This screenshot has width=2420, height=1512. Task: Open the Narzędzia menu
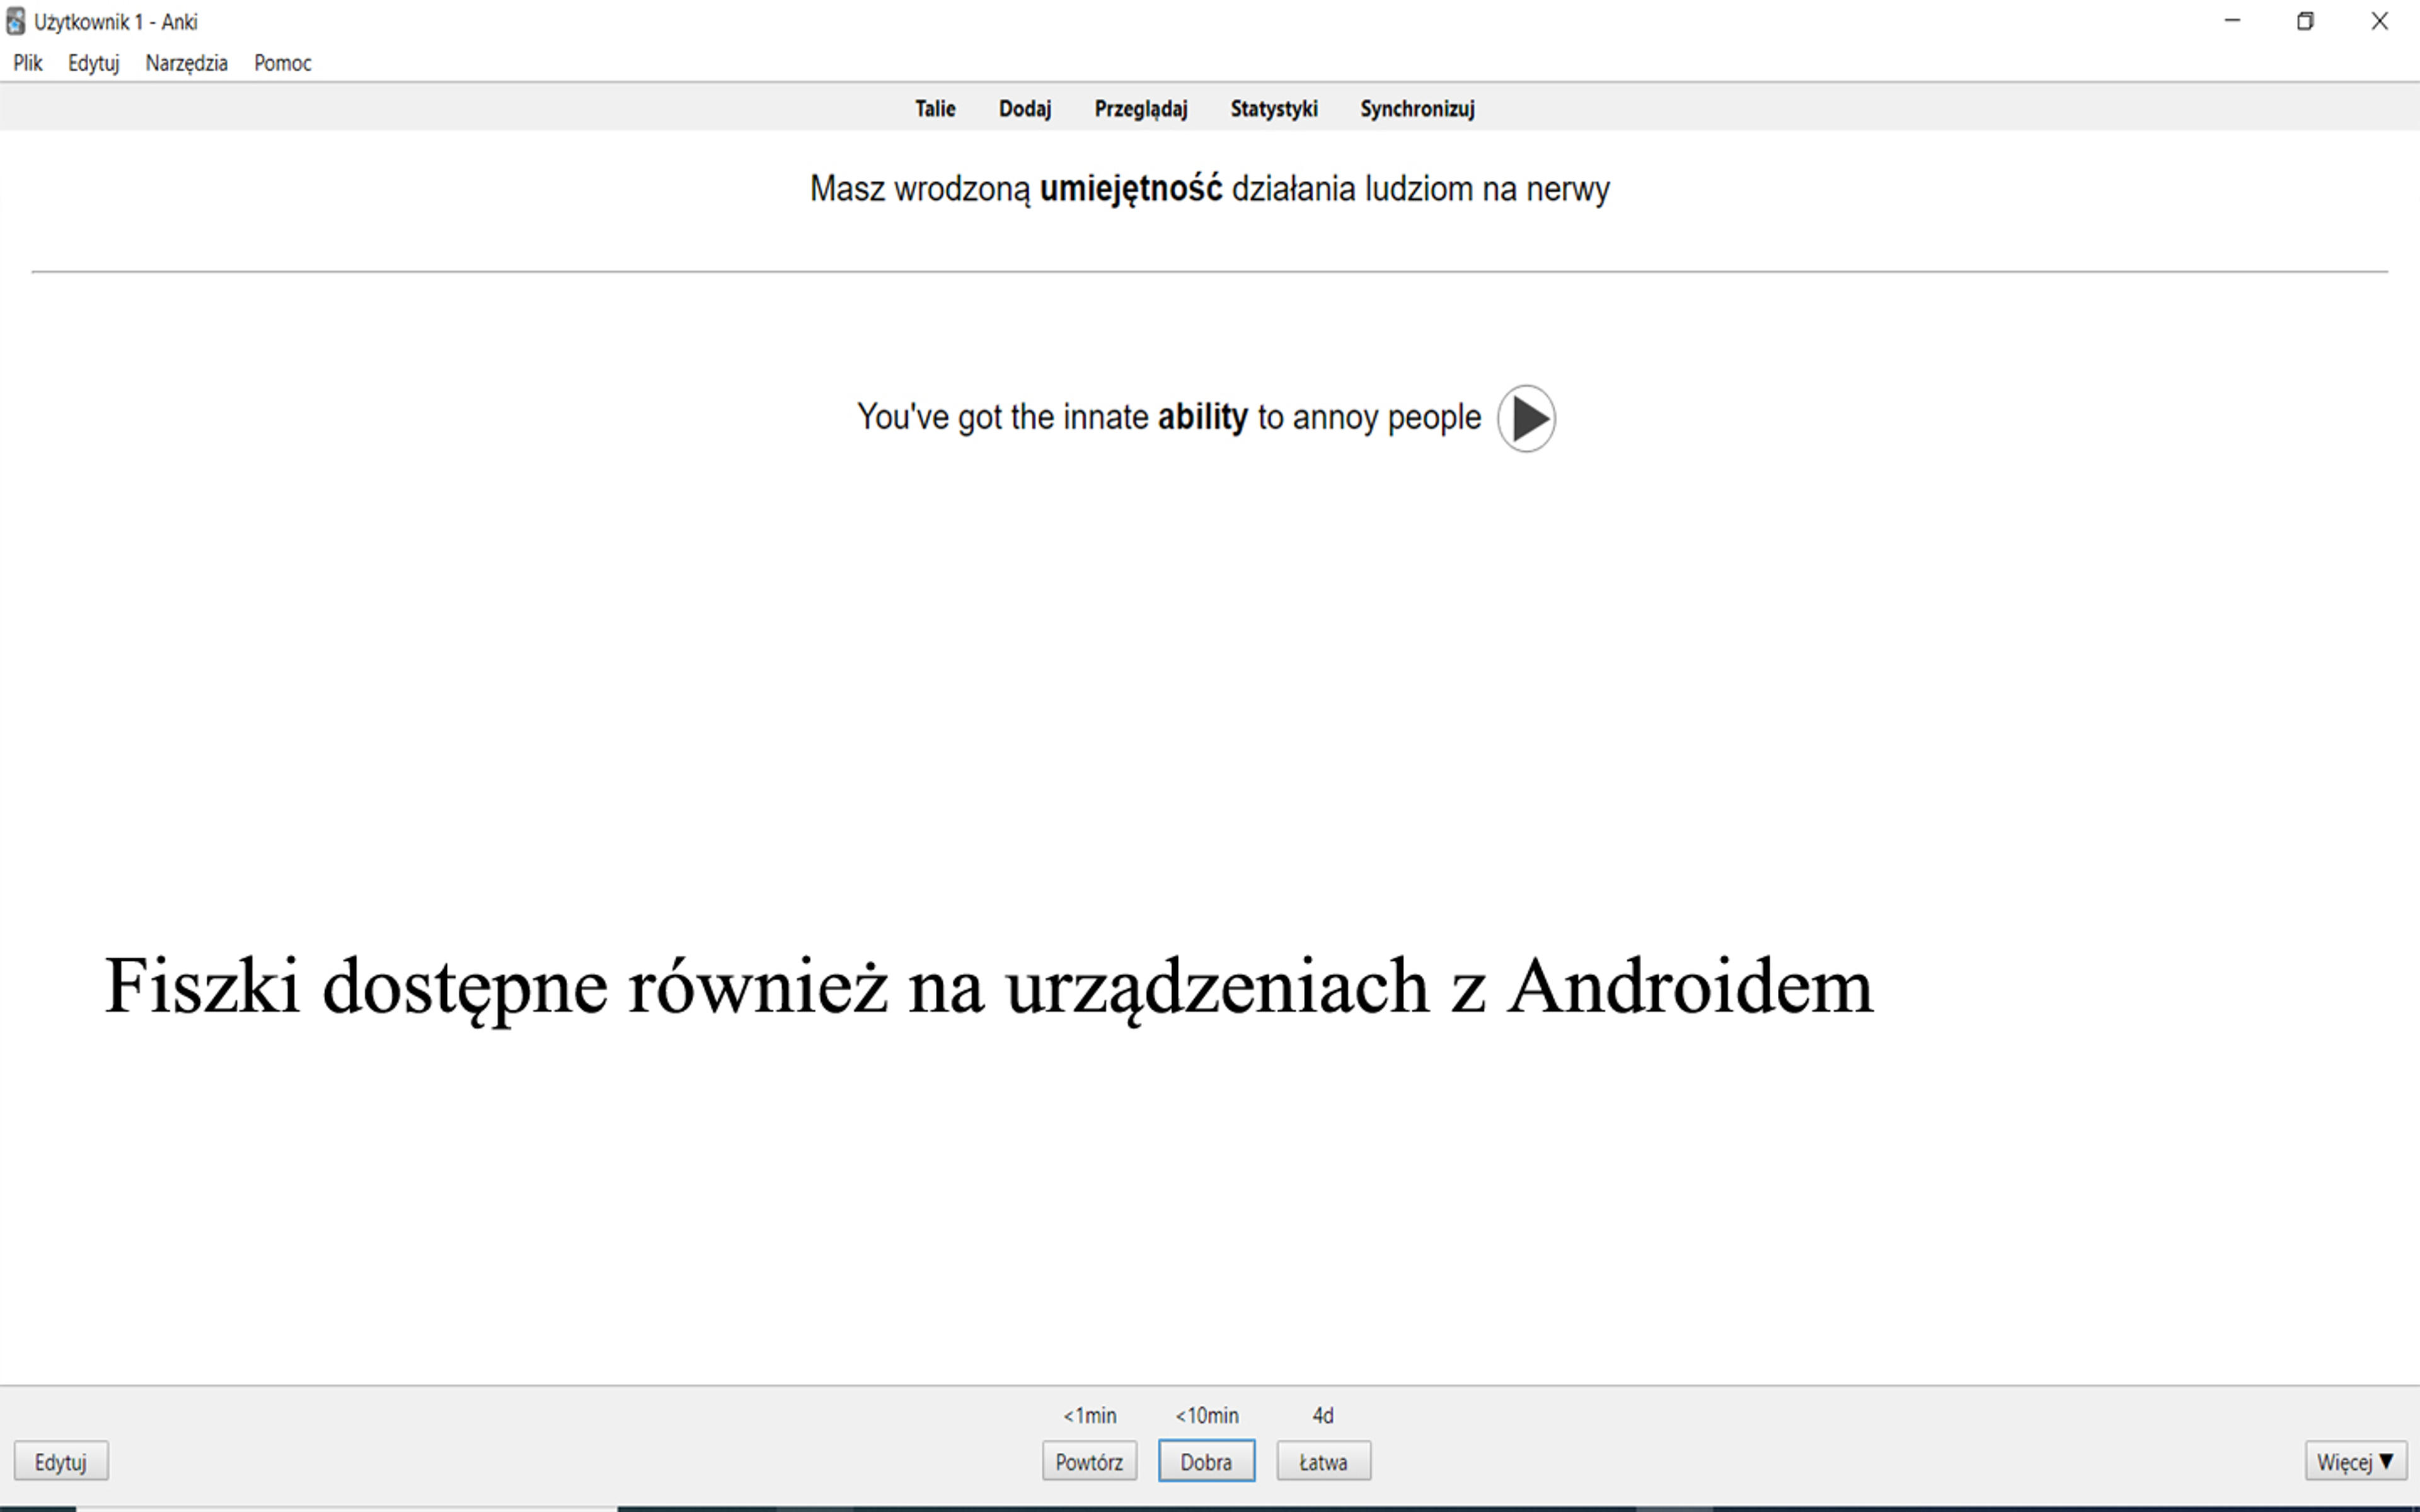coord(186,63)
